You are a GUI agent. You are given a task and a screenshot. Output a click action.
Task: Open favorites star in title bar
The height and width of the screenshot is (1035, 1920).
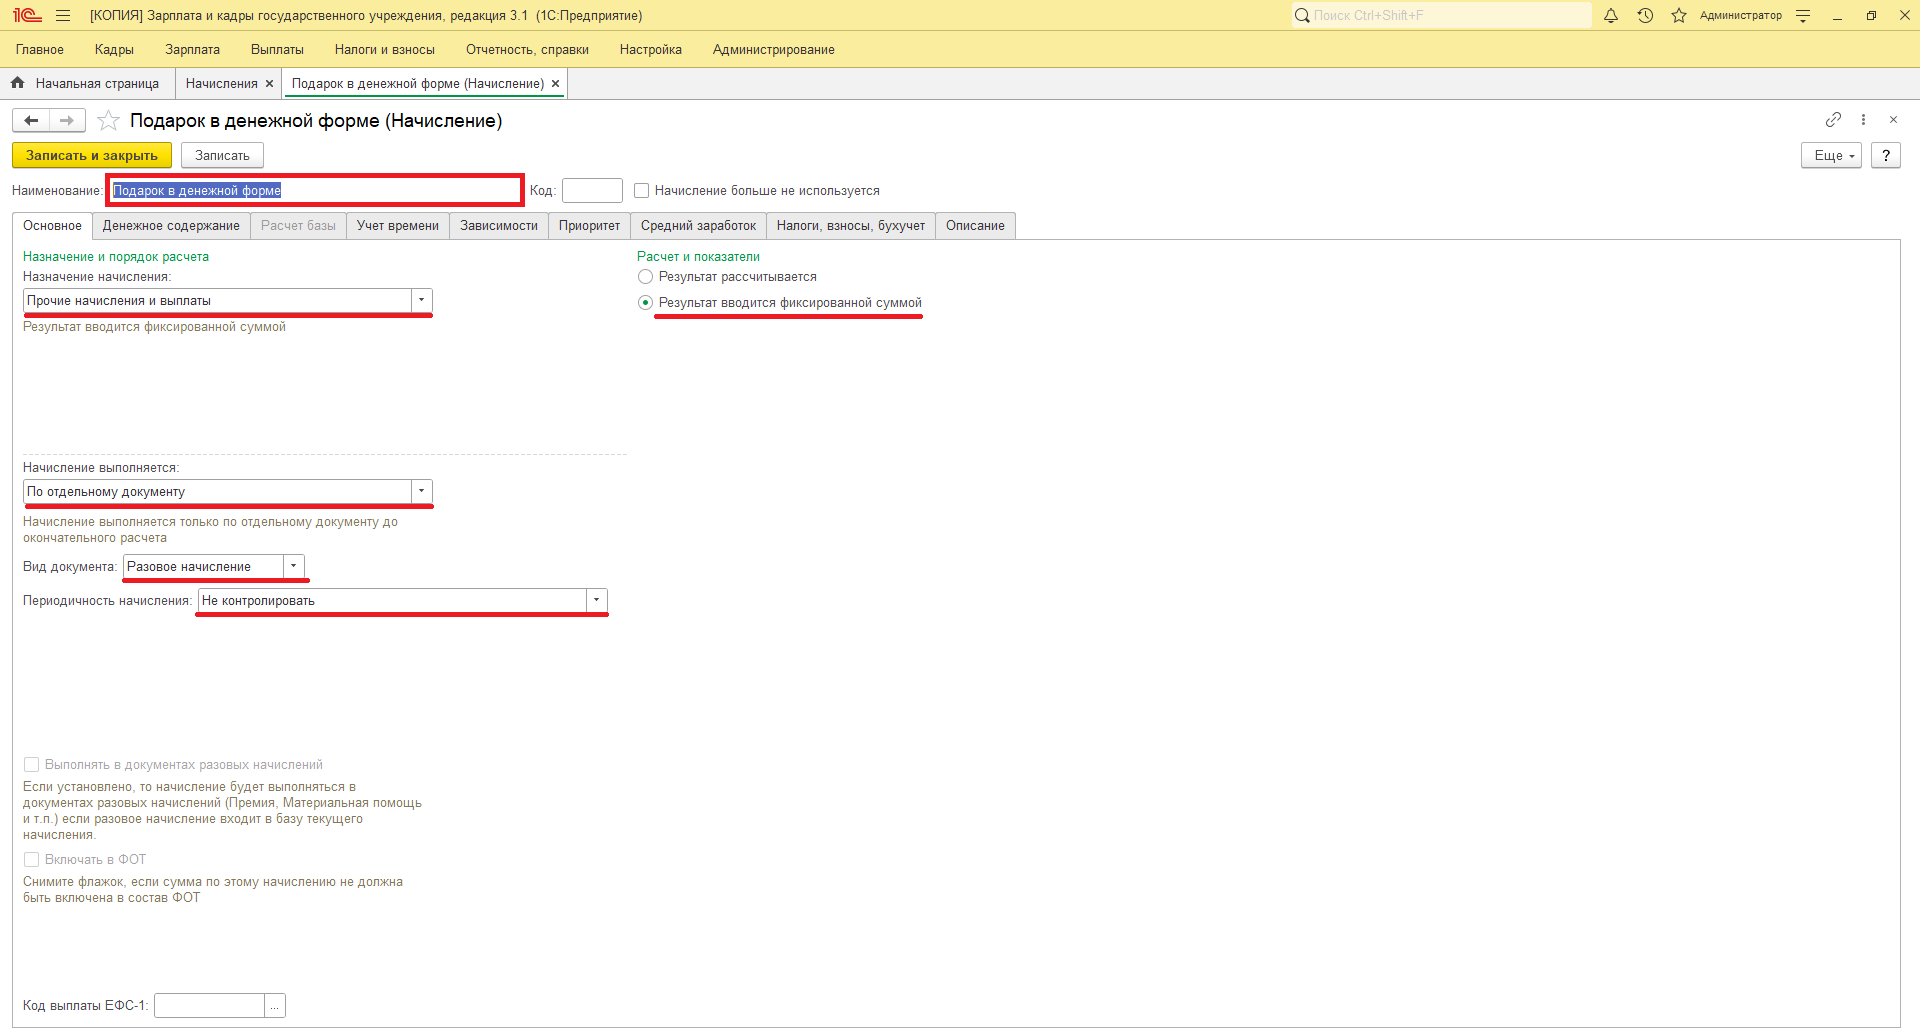(x=1679, y=16)
